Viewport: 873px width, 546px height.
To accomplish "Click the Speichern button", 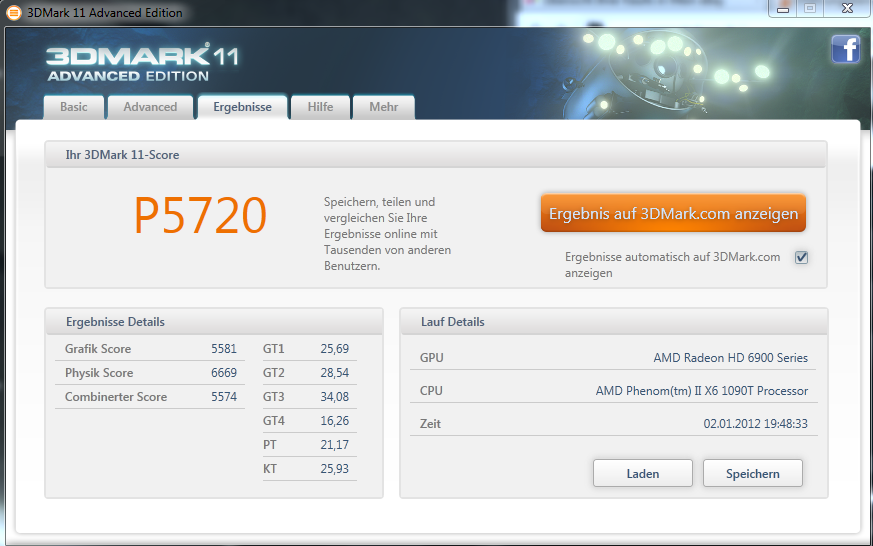I will (753, 473).
